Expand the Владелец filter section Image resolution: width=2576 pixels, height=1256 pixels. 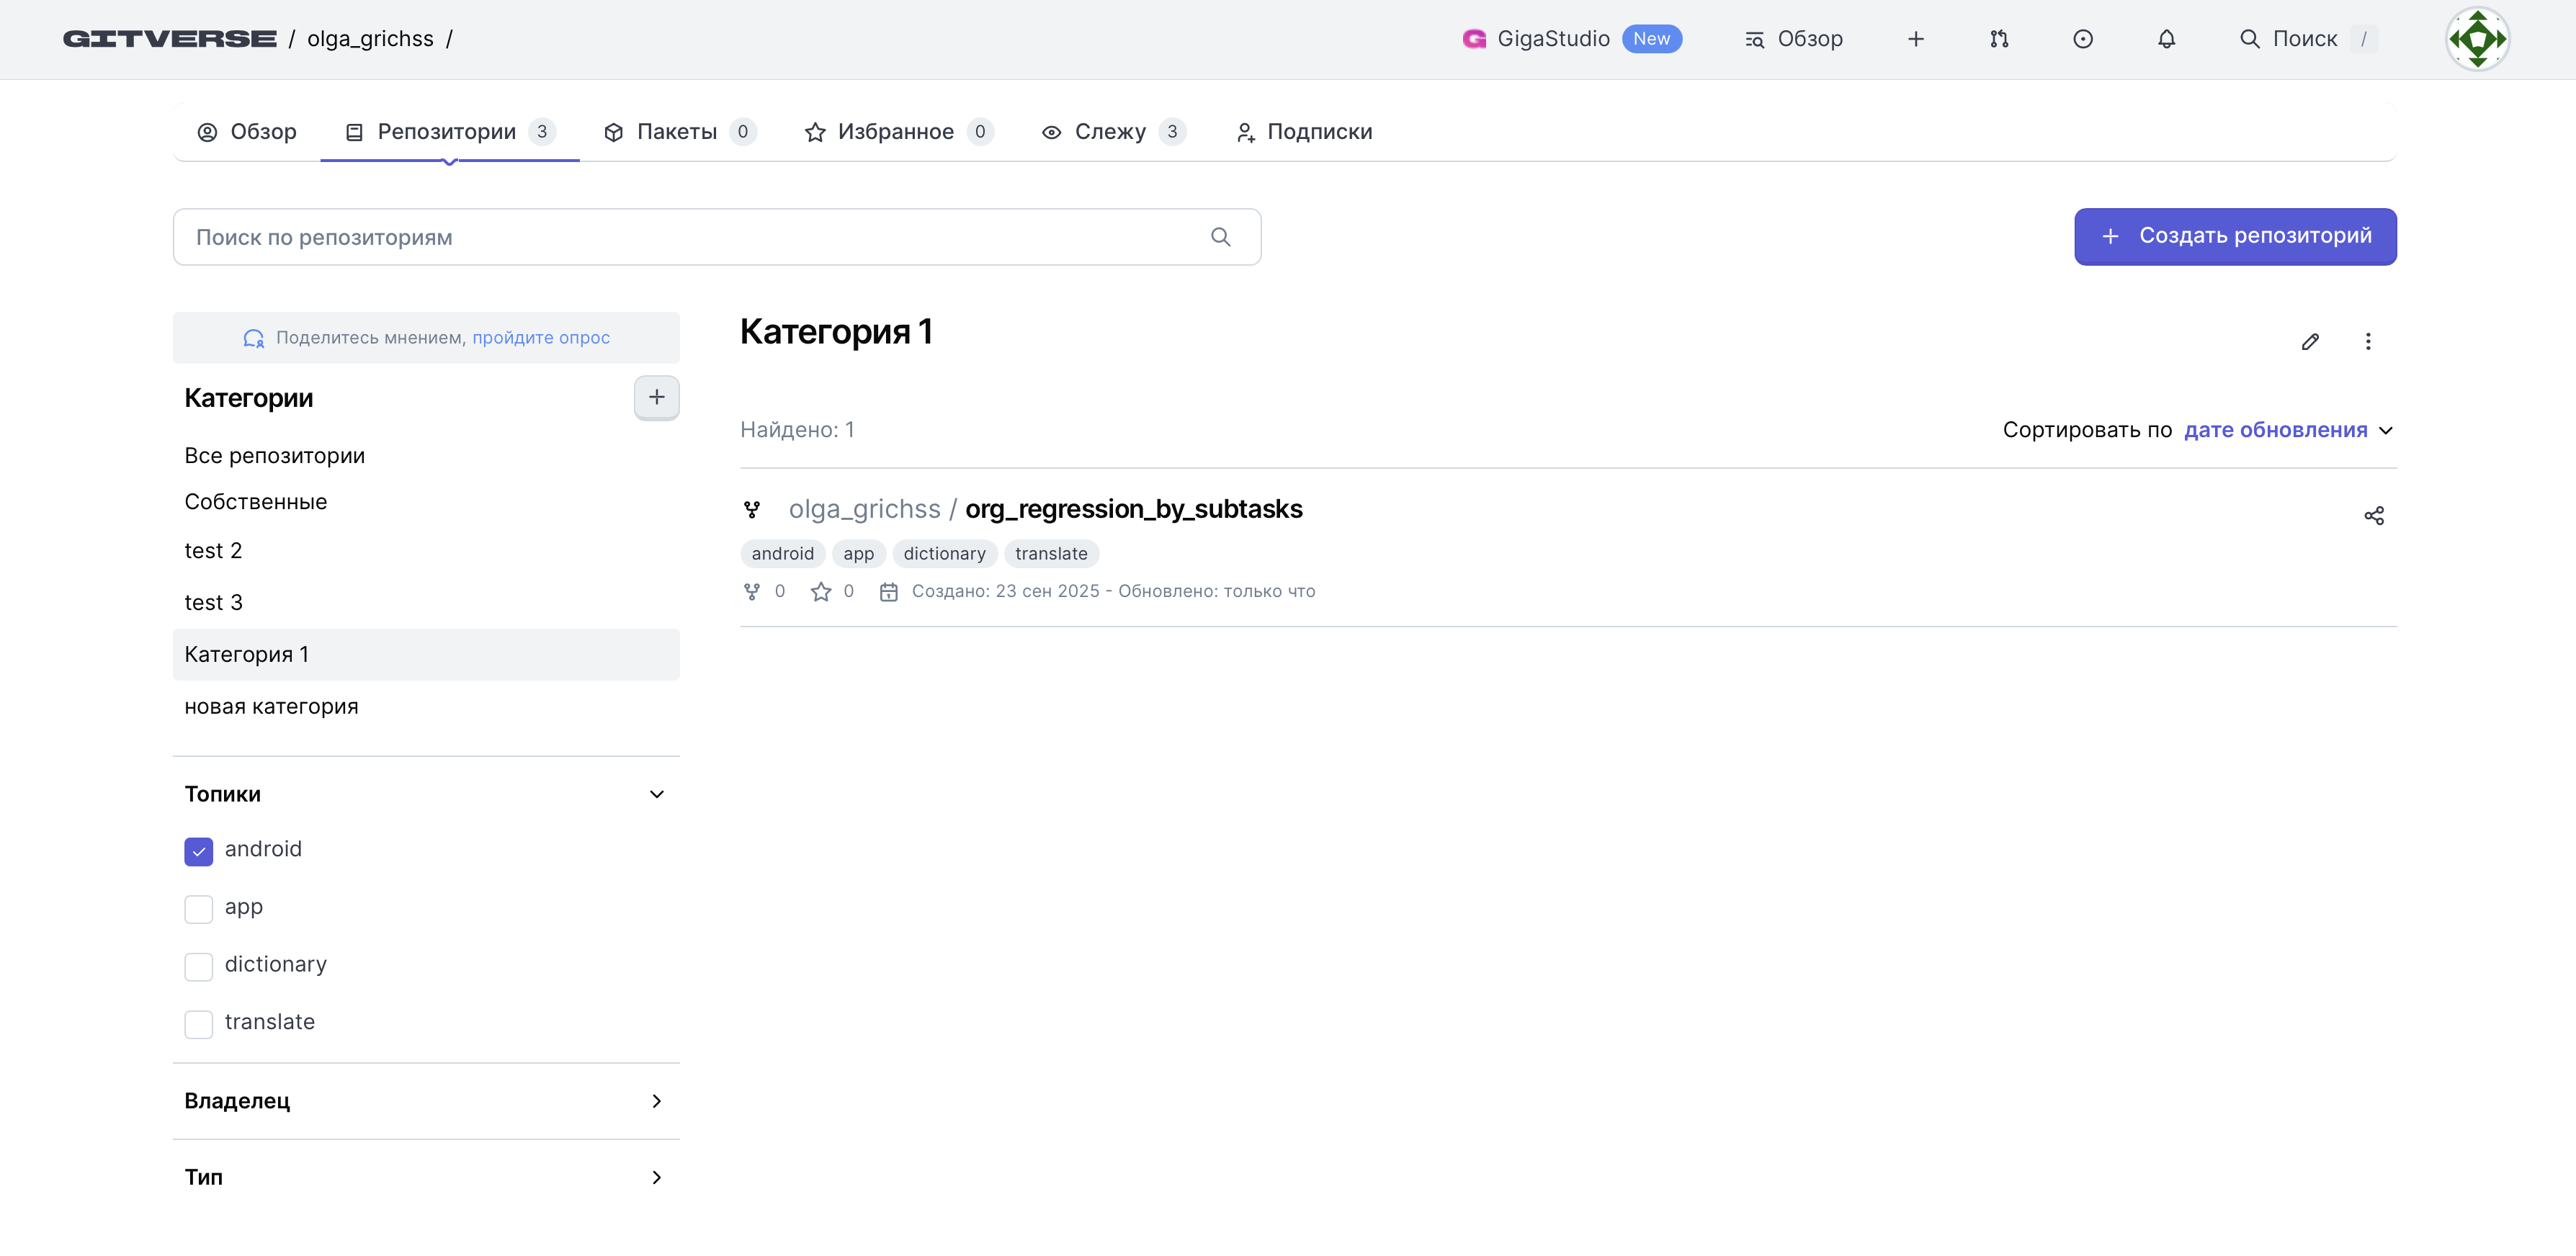click(x=656, y=1101)
